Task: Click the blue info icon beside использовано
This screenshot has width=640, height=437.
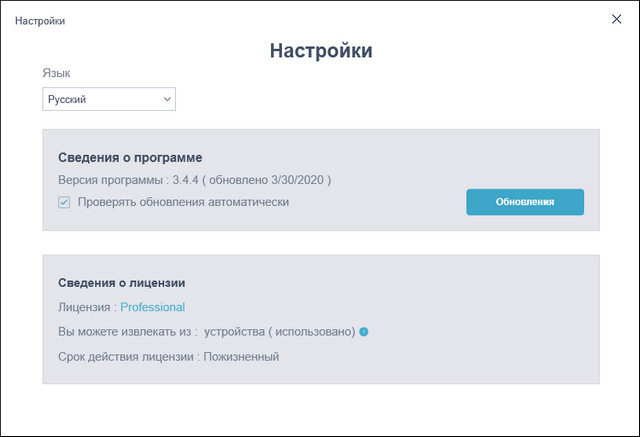Action: [x=364, y=332]
